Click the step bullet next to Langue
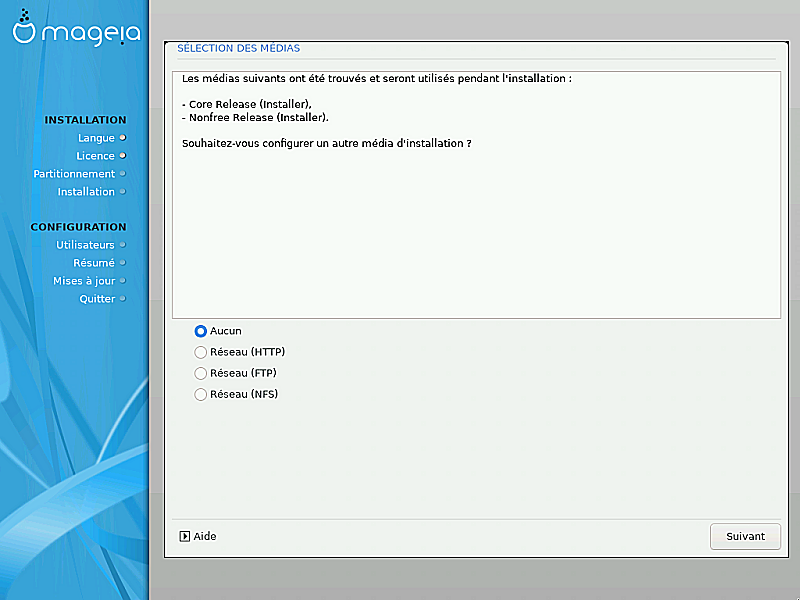This screenshot has width=800, height=600. pyautogui.click(x=122, y=138)
